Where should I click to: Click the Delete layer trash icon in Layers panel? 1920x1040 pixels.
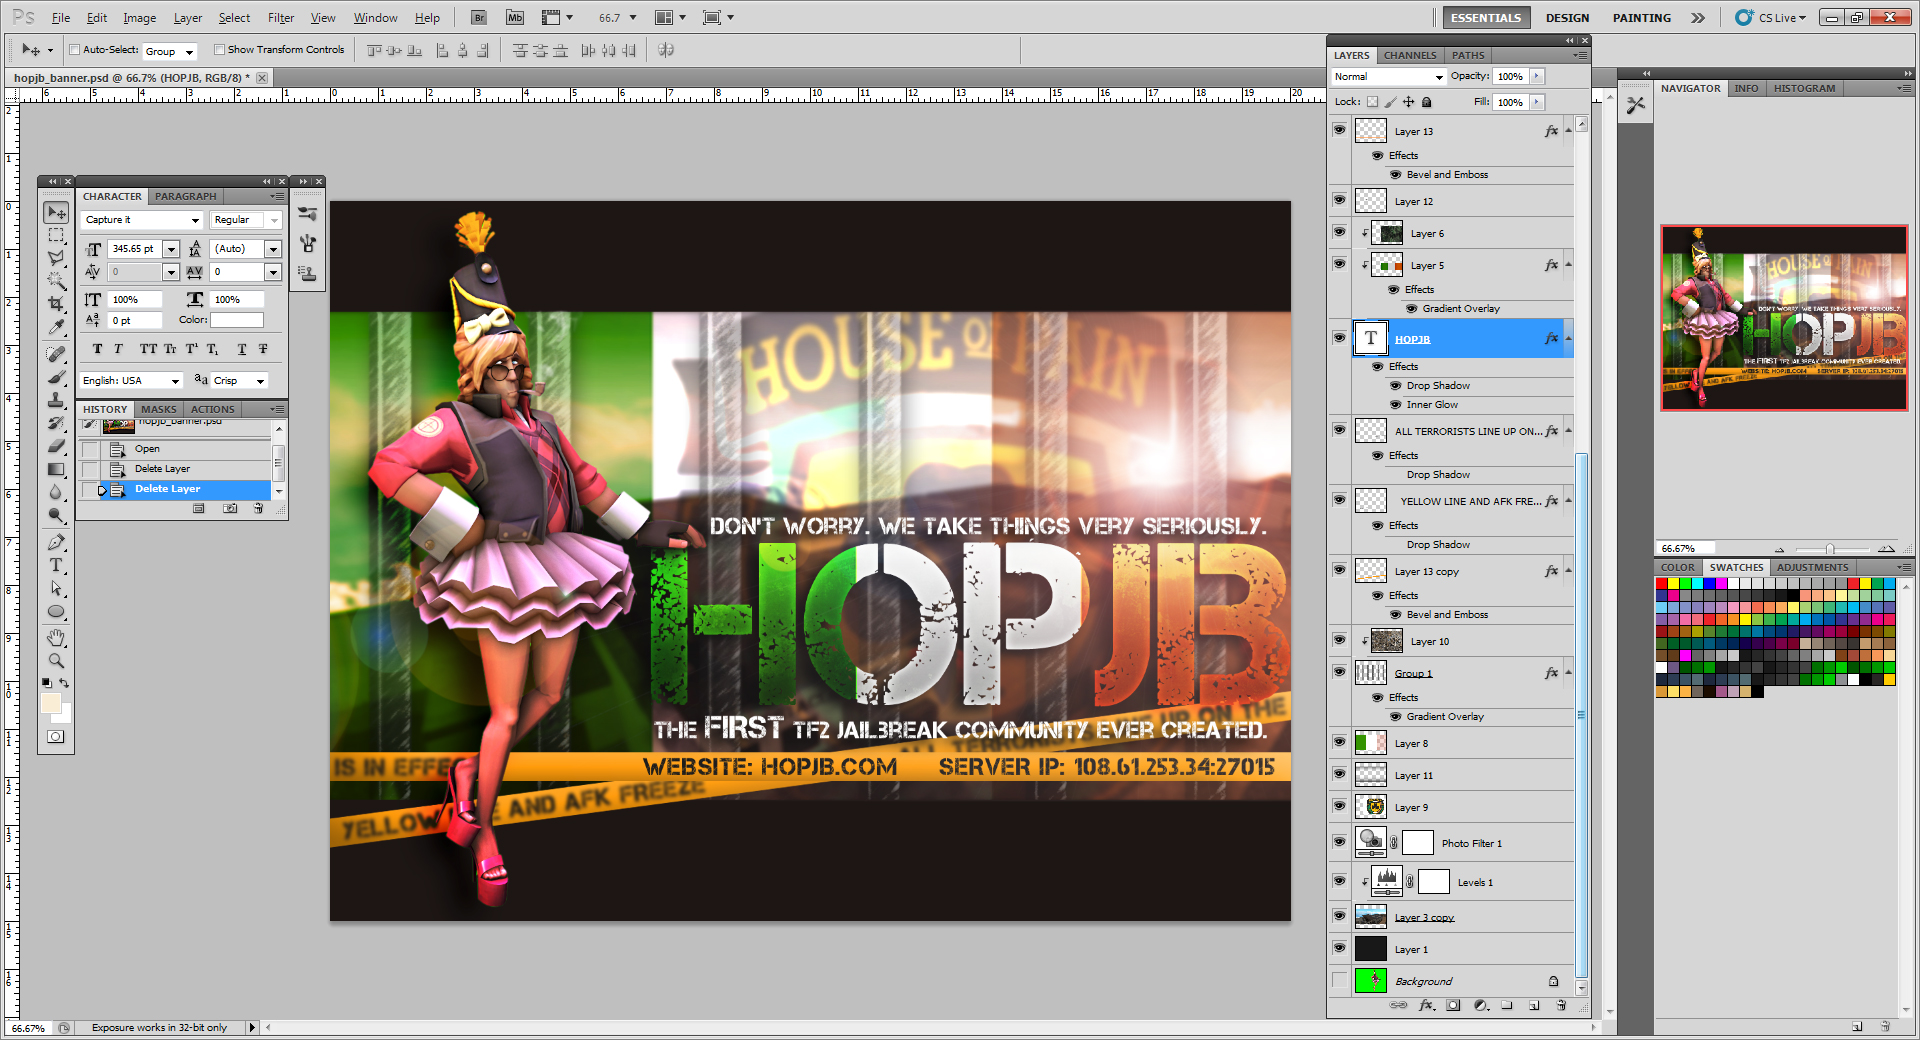[1561, 1005]
